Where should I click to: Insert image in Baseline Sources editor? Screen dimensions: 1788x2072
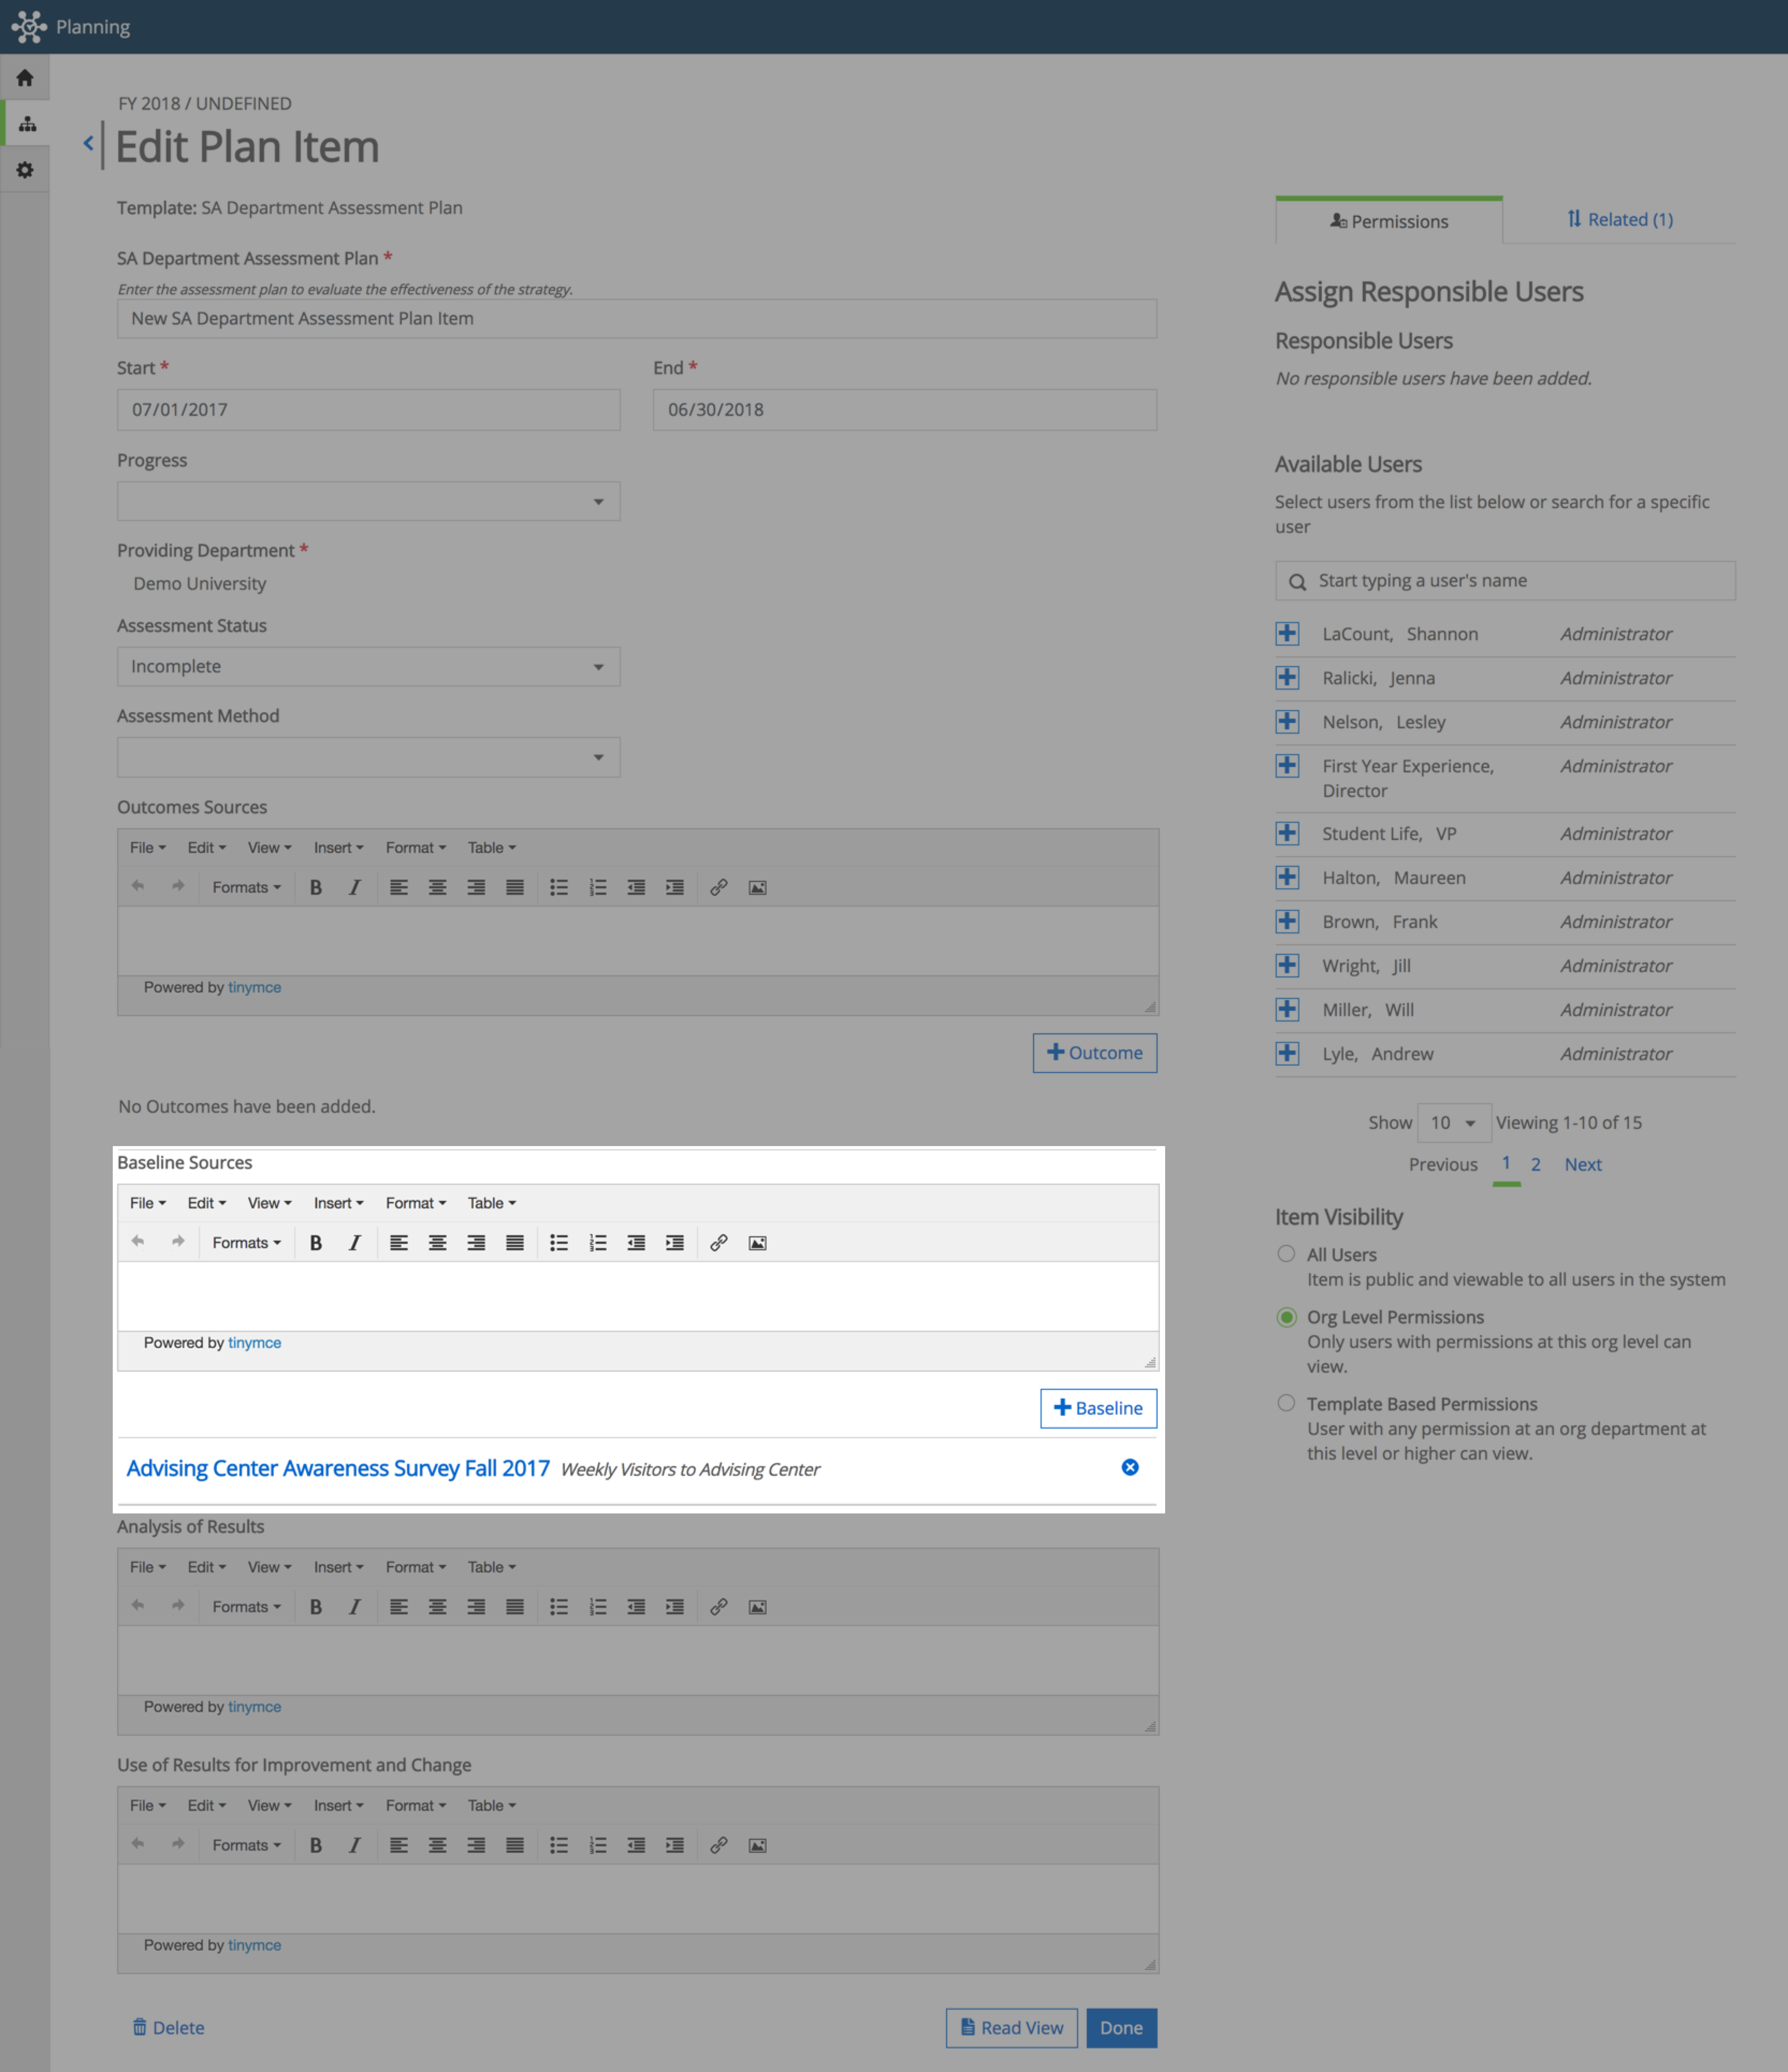coord(758,1243)
